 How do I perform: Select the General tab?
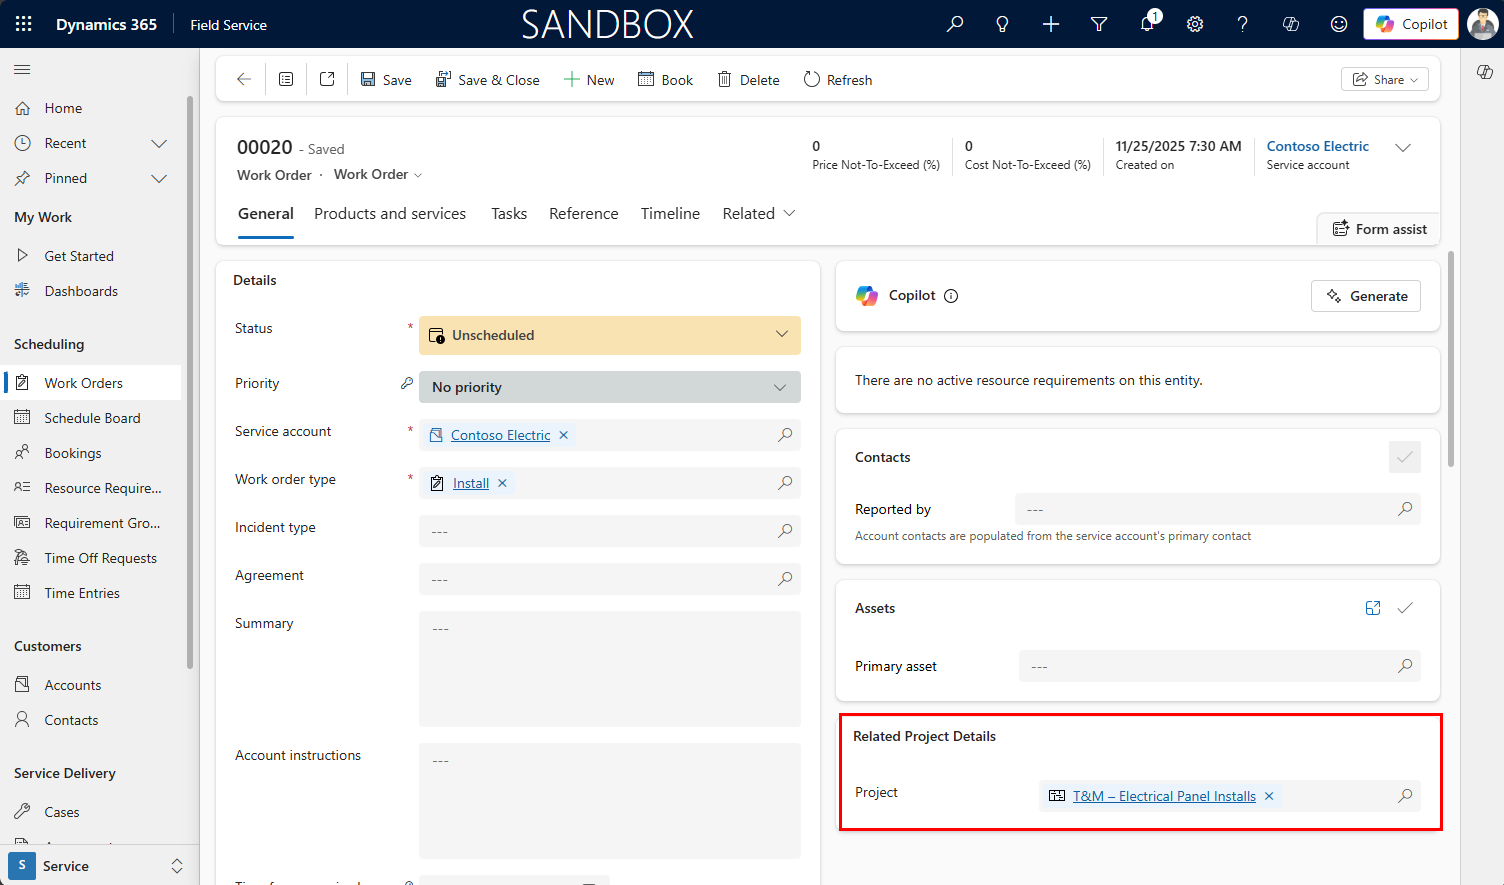coord(266,214)
